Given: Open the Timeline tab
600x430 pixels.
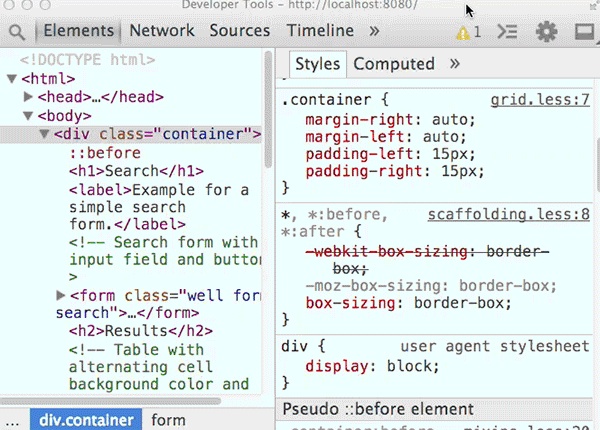Looking at the screenshot, I should click(320, 31).
